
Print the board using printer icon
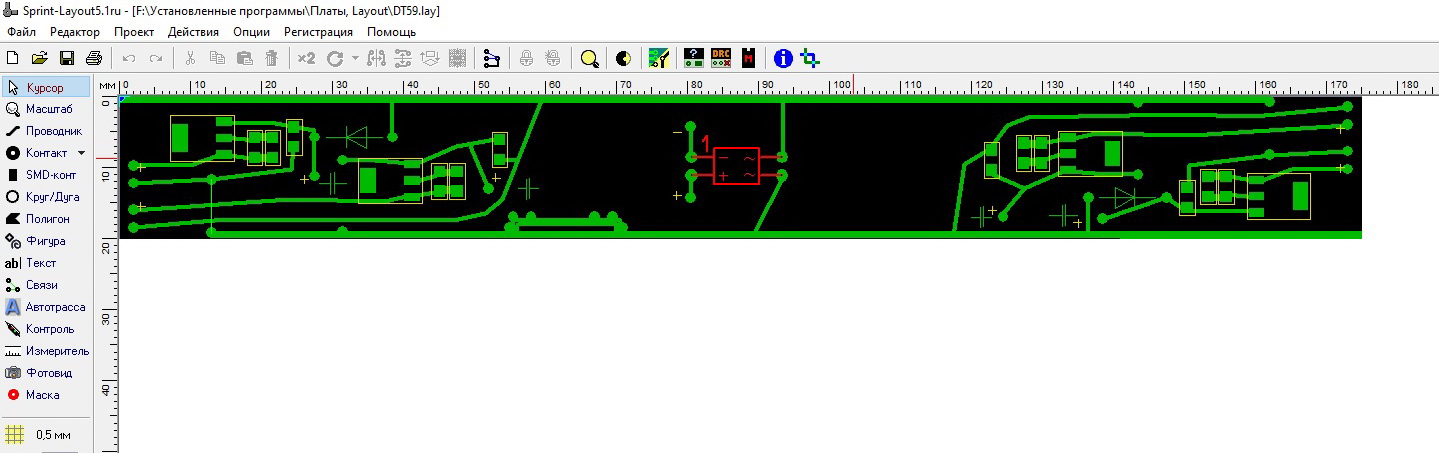93,58
